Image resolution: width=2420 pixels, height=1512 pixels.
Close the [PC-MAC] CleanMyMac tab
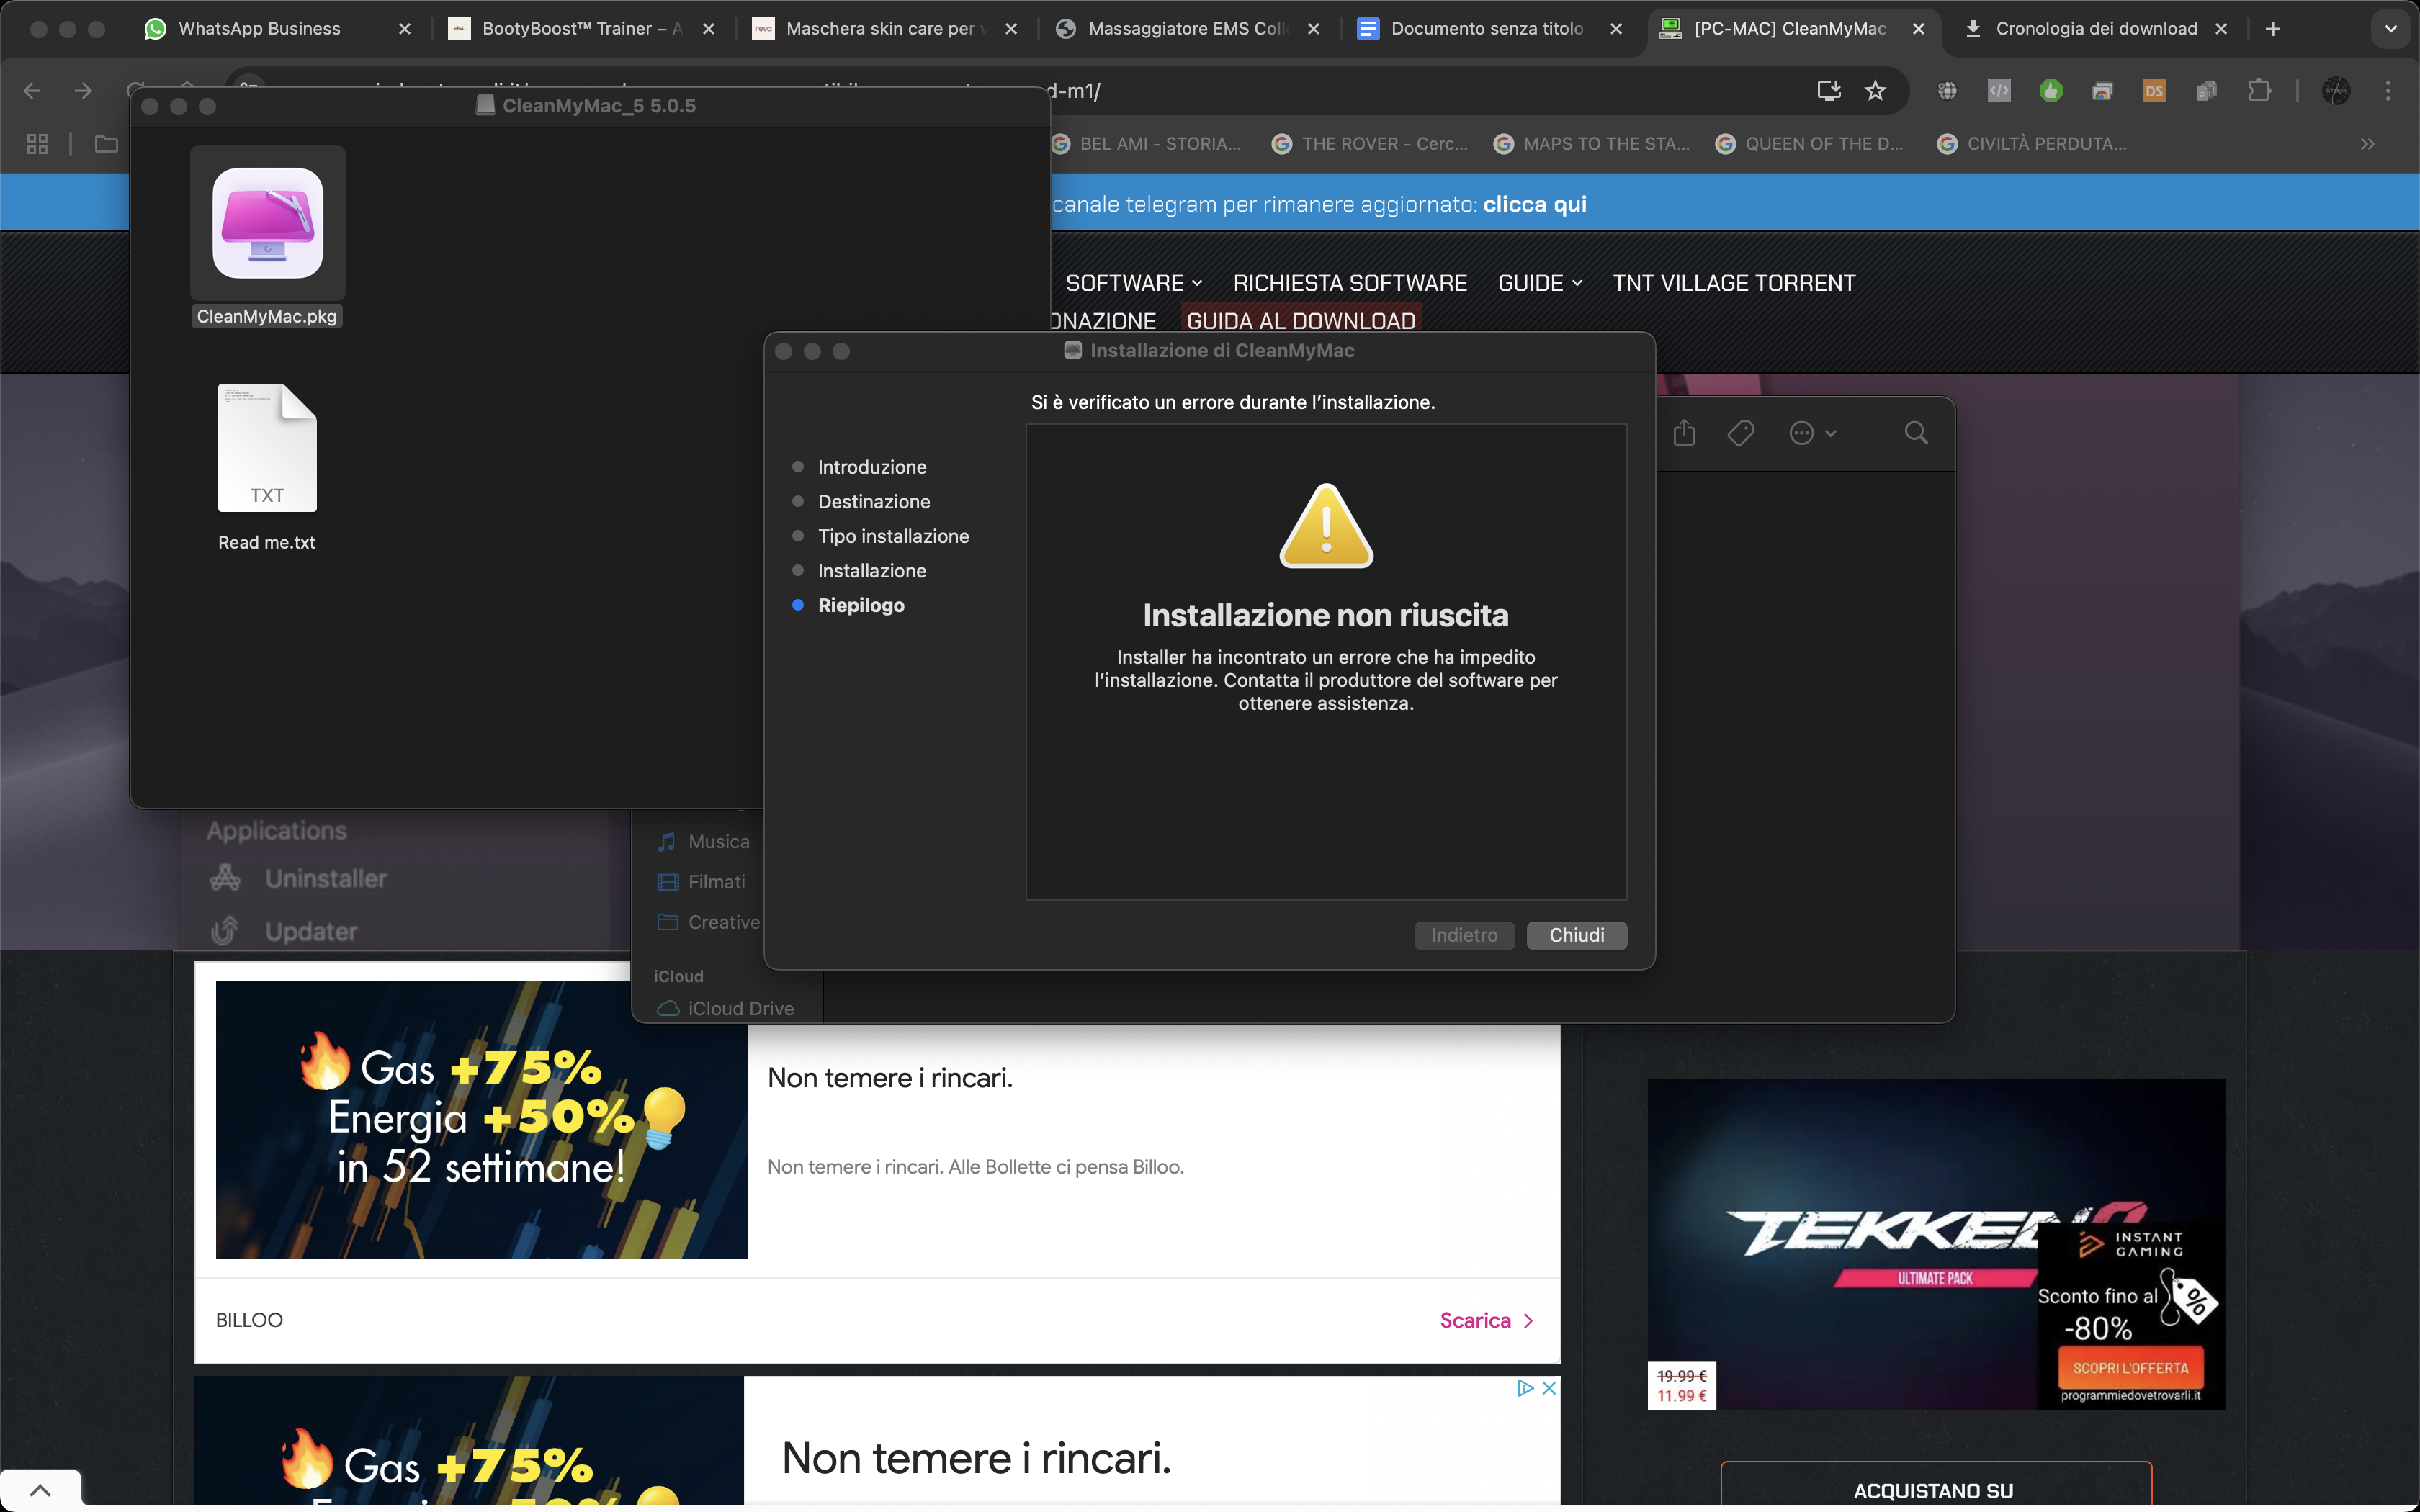coord(1918,29)
